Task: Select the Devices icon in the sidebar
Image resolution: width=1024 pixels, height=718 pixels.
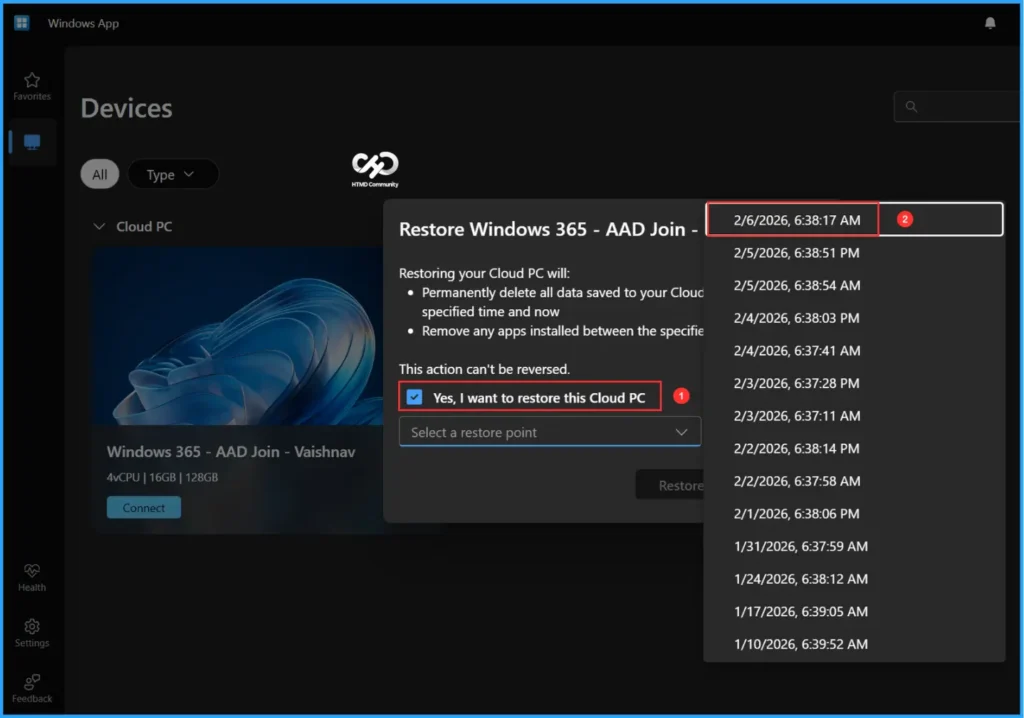Action: coord(31,141)
